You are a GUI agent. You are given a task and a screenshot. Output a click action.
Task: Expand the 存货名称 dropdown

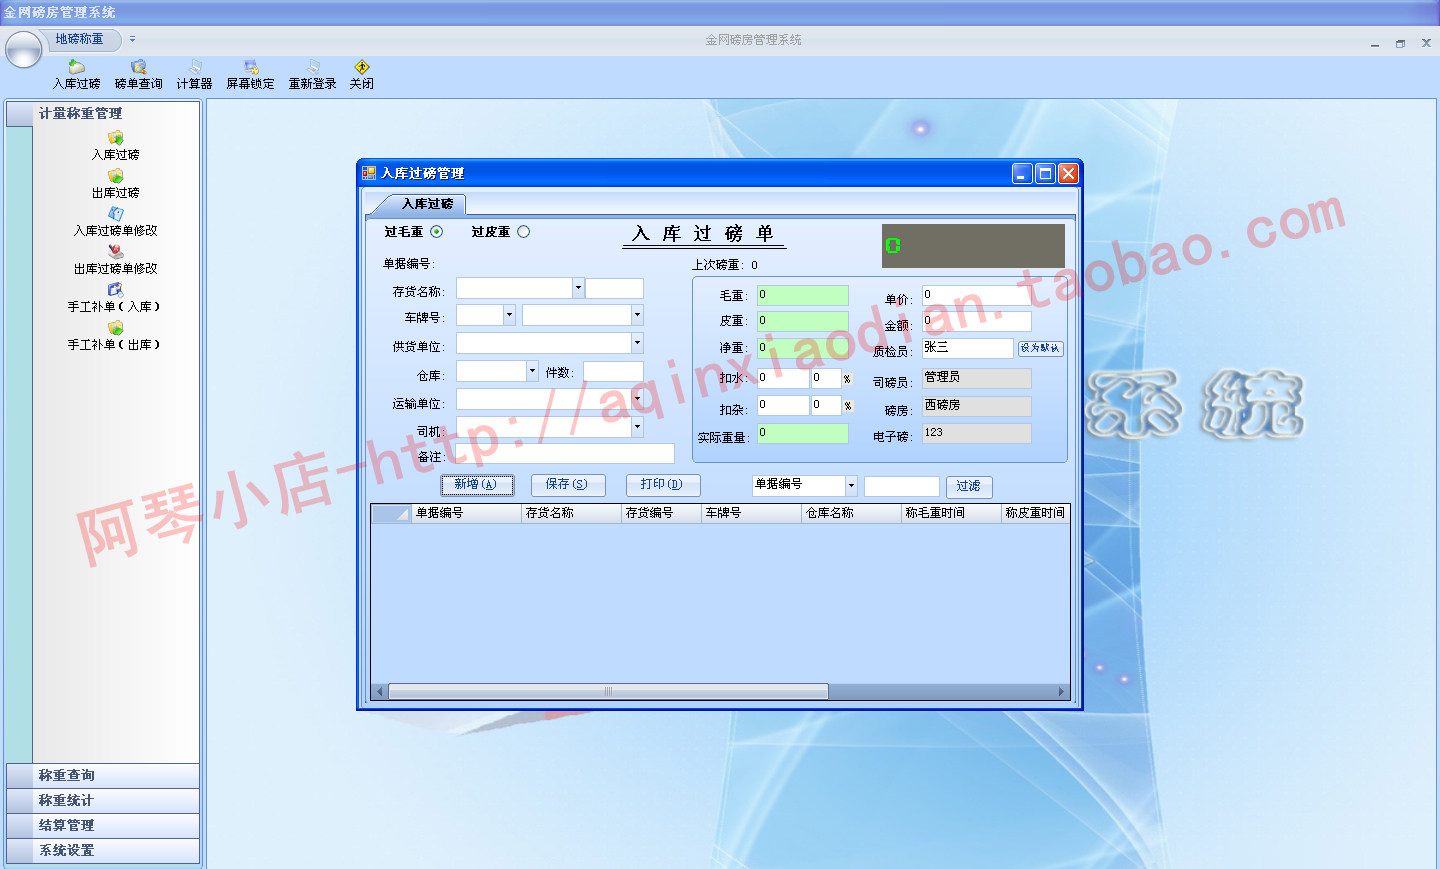pos(578,288)
